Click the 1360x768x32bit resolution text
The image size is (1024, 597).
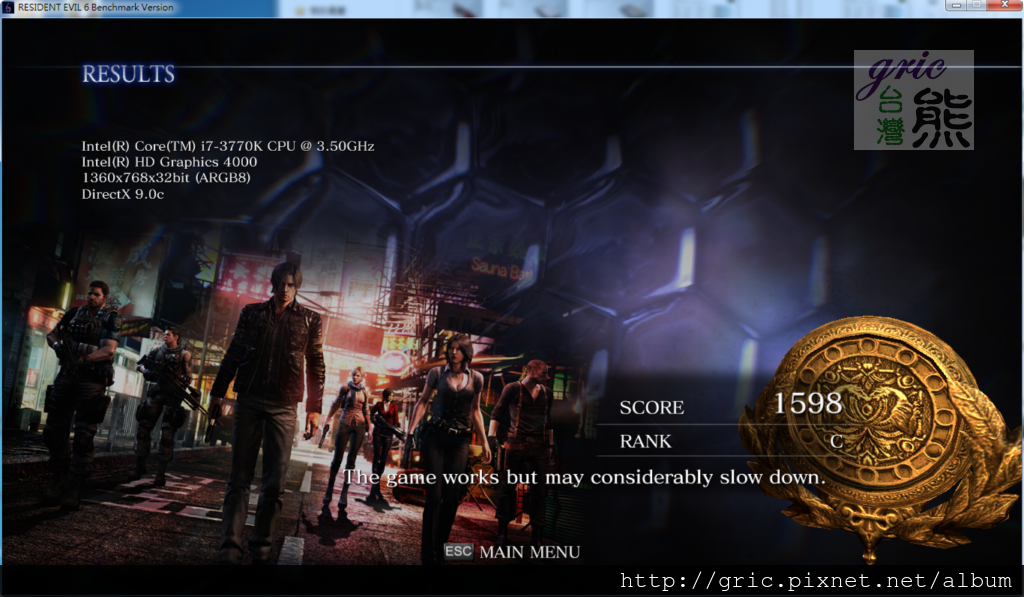pos(166,178)
